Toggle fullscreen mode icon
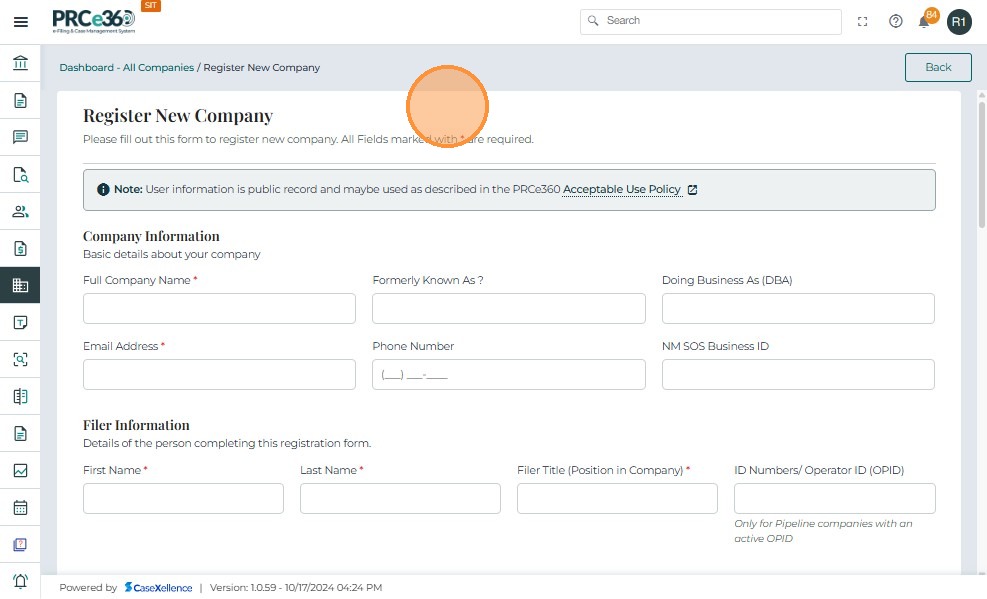This screenshot has height=599, width=987. click(863, 21)
